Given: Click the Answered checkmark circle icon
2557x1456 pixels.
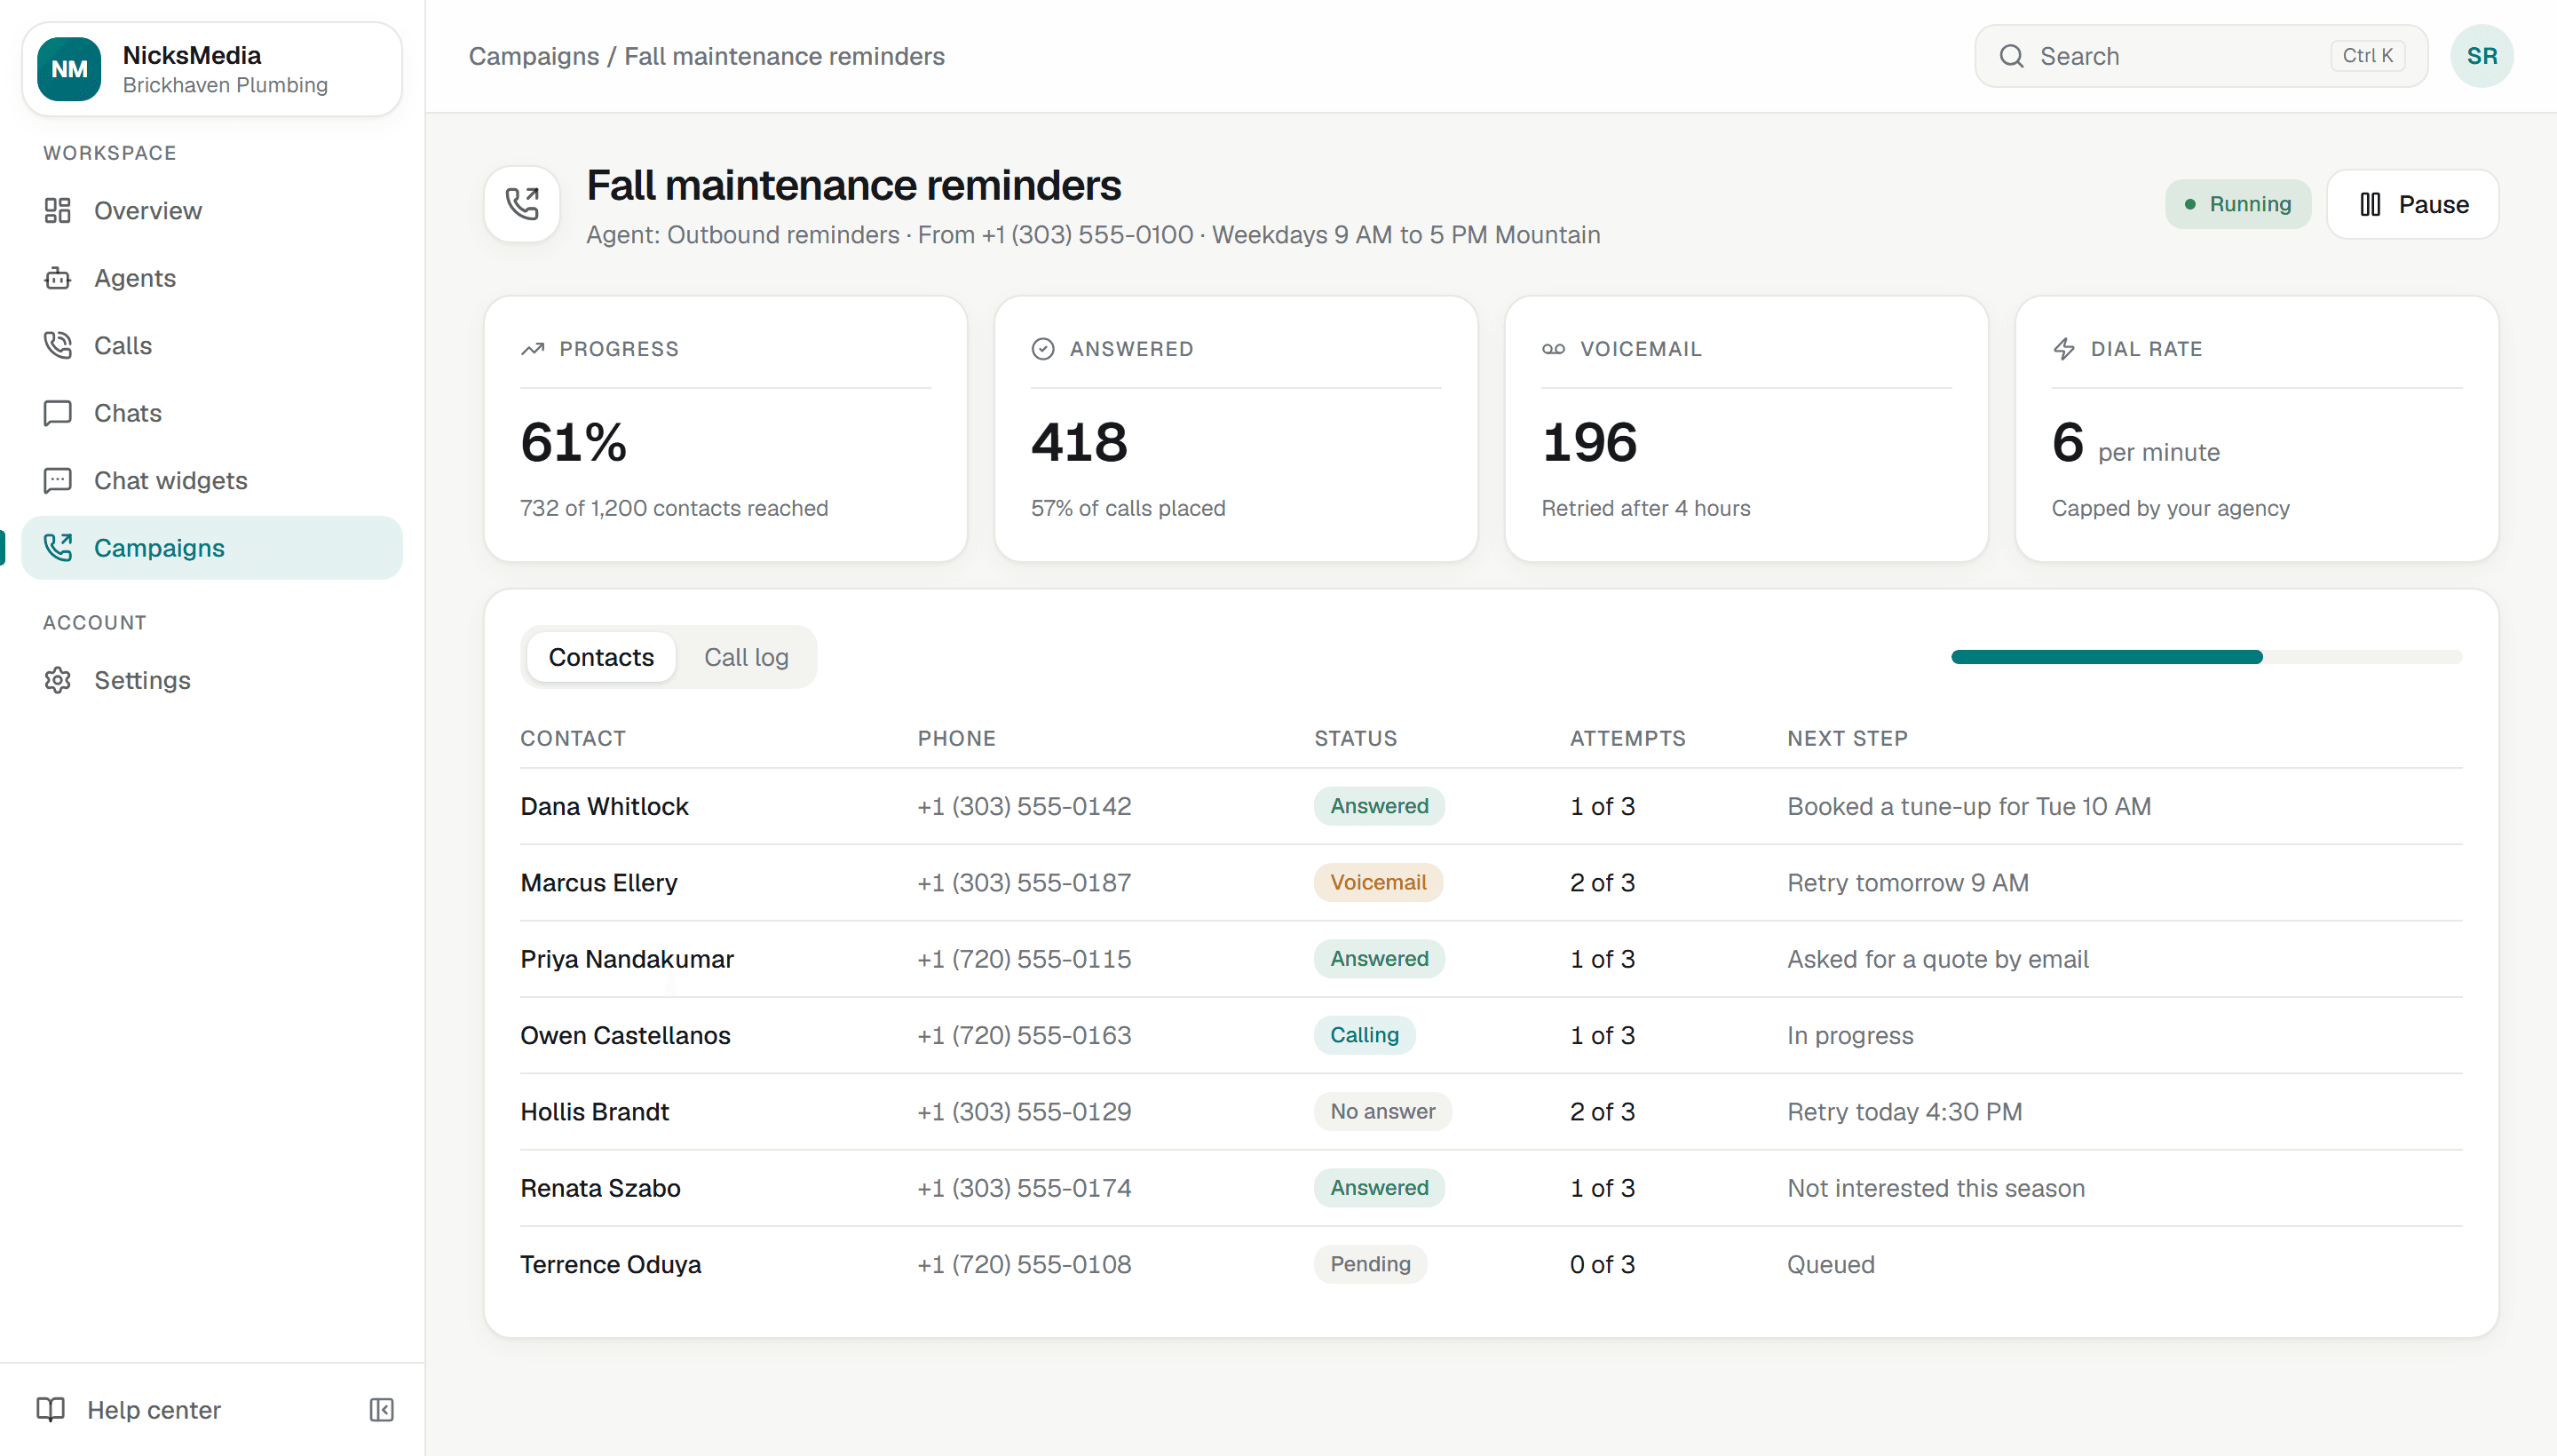Looking at the screenshot, I should [x=1043, y=349].
